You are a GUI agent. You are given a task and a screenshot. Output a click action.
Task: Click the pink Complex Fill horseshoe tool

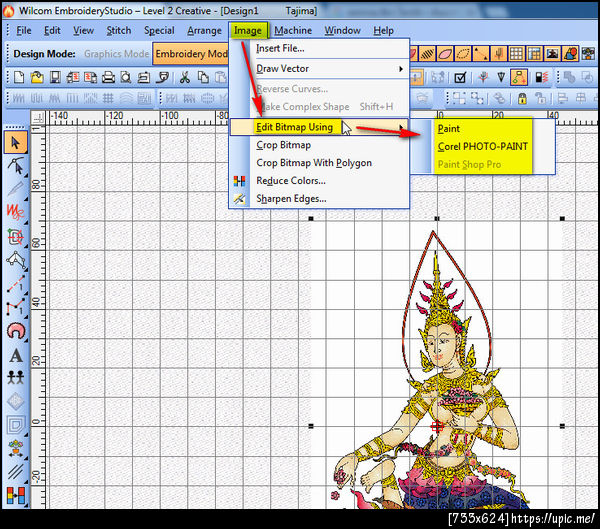click(15, 331)
